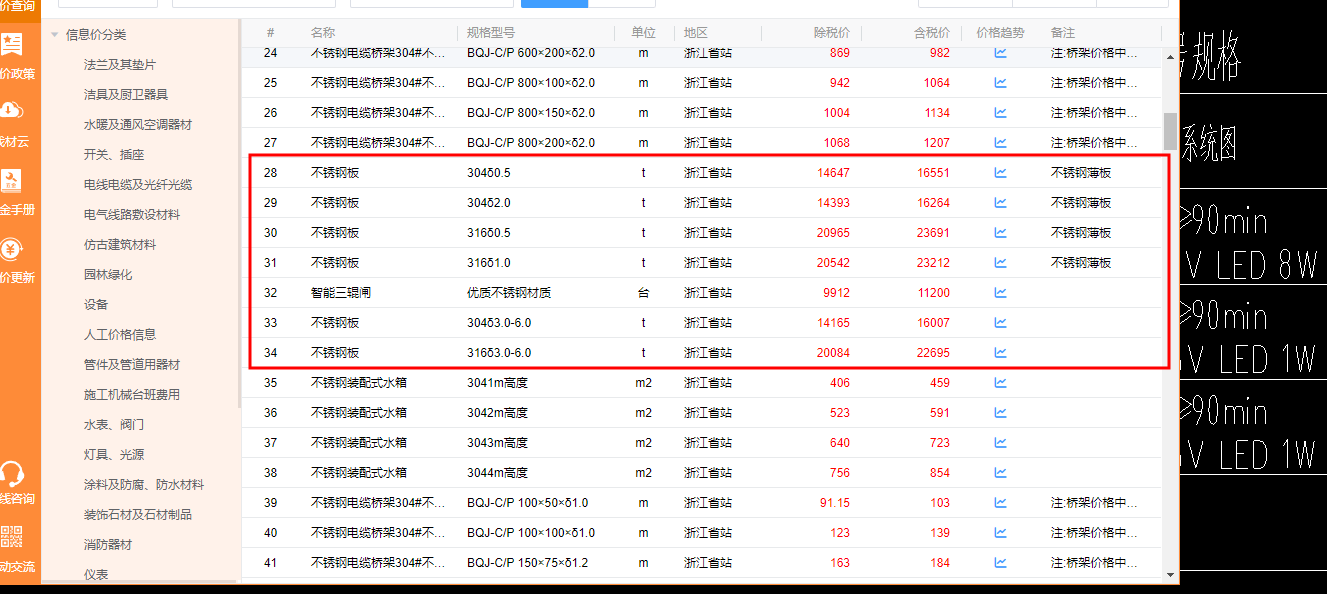Click 智能三辊闸 name cell

[x=341, y=293]
